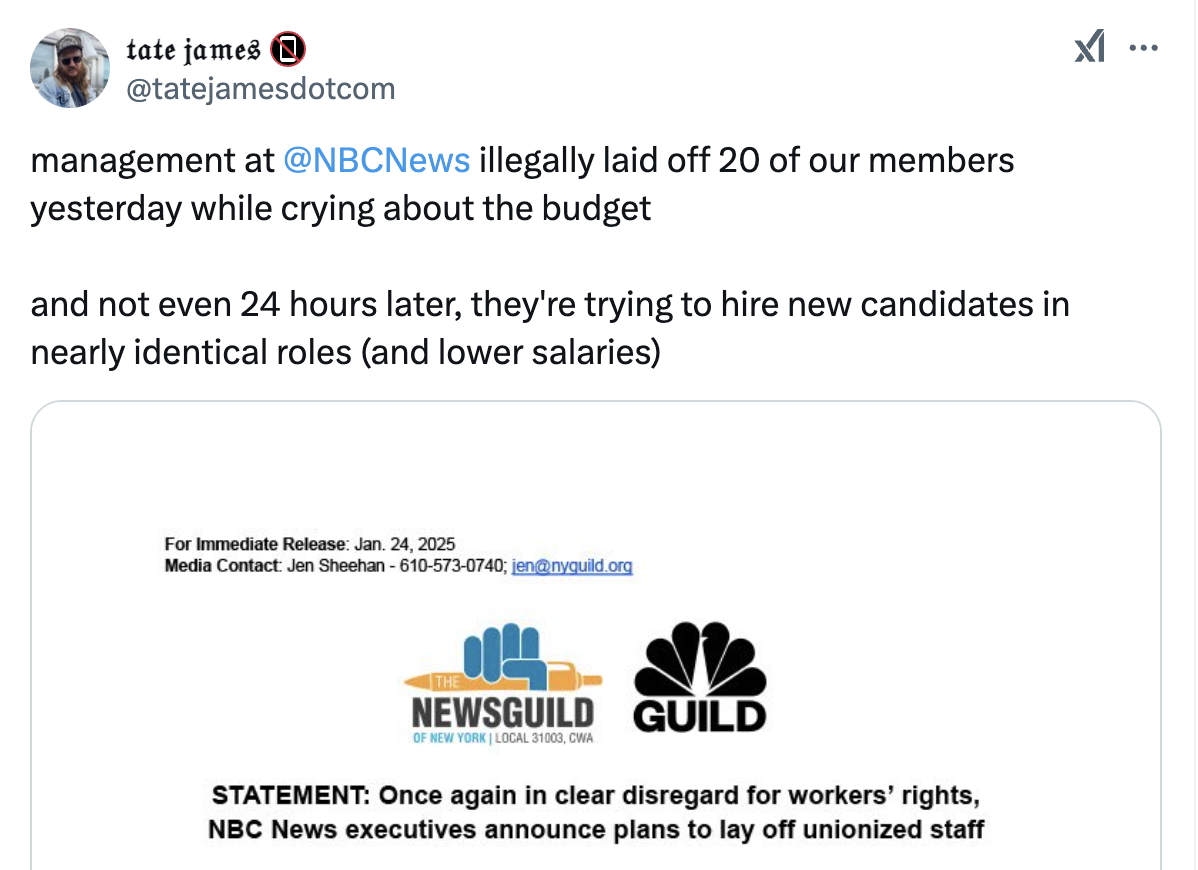
Task: Click the display name "tate james"
Action: point(194,48)
